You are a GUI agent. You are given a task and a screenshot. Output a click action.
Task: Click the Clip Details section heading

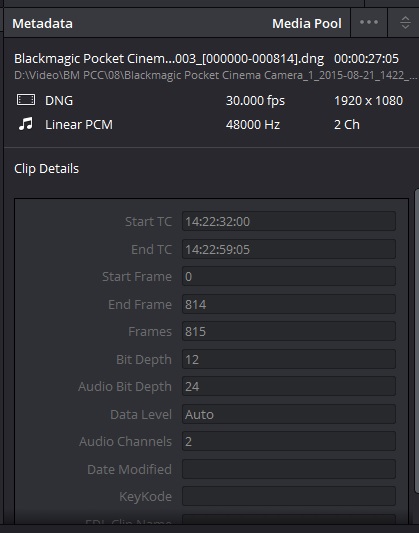[x=47, y=169]
